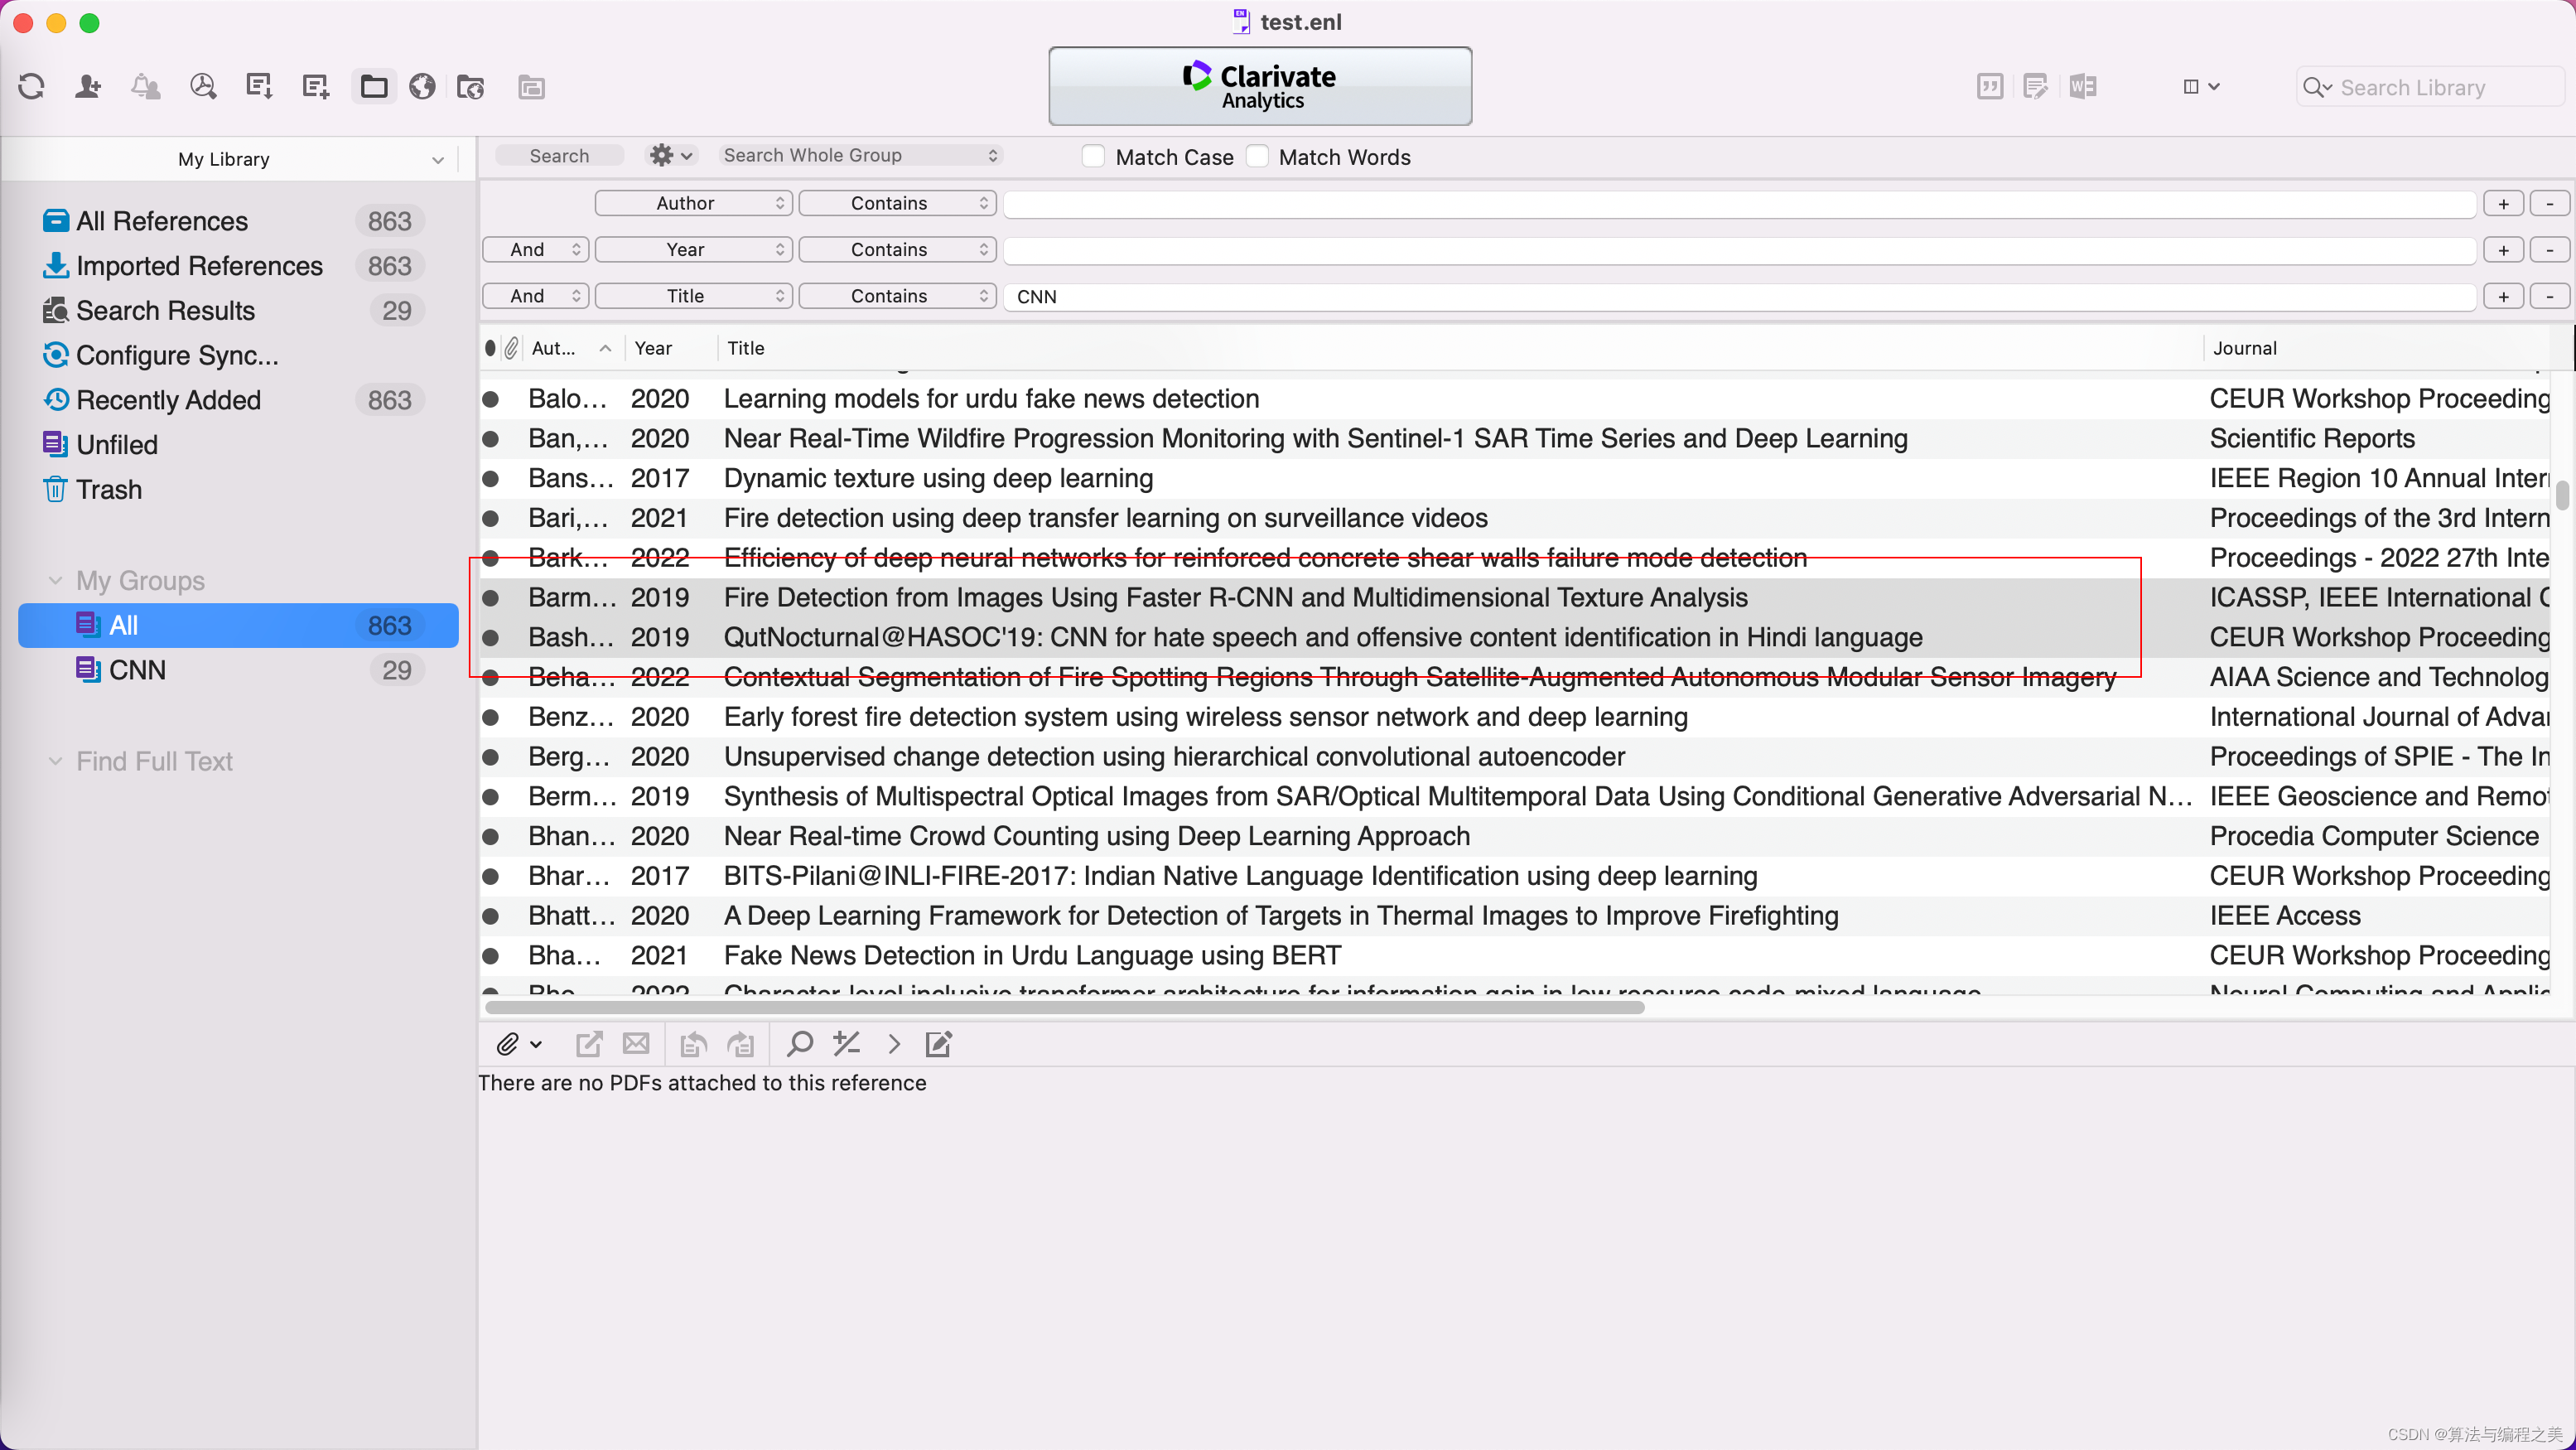Click the edit annotation pencil icon
The image size is (2576, 1450).
[x=938, y=1044]
